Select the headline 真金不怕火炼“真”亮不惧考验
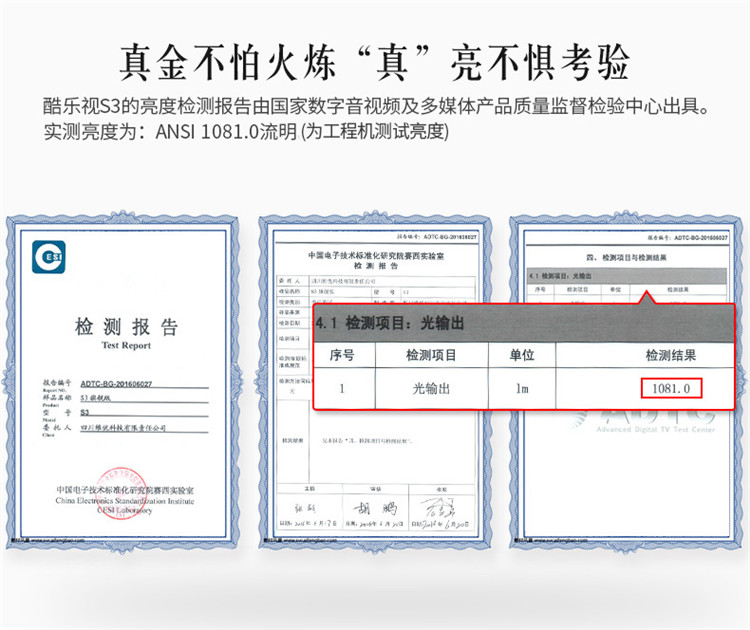 374,63
